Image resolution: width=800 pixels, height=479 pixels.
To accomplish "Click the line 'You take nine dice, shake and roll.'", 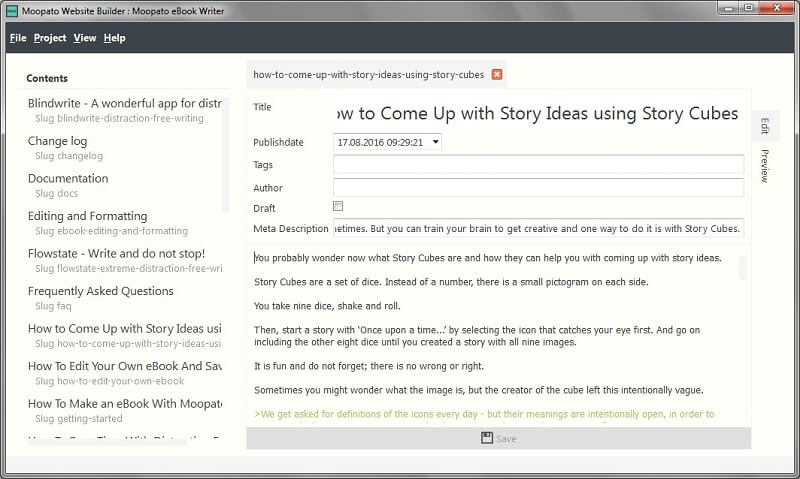I will (x=327, y=306).
